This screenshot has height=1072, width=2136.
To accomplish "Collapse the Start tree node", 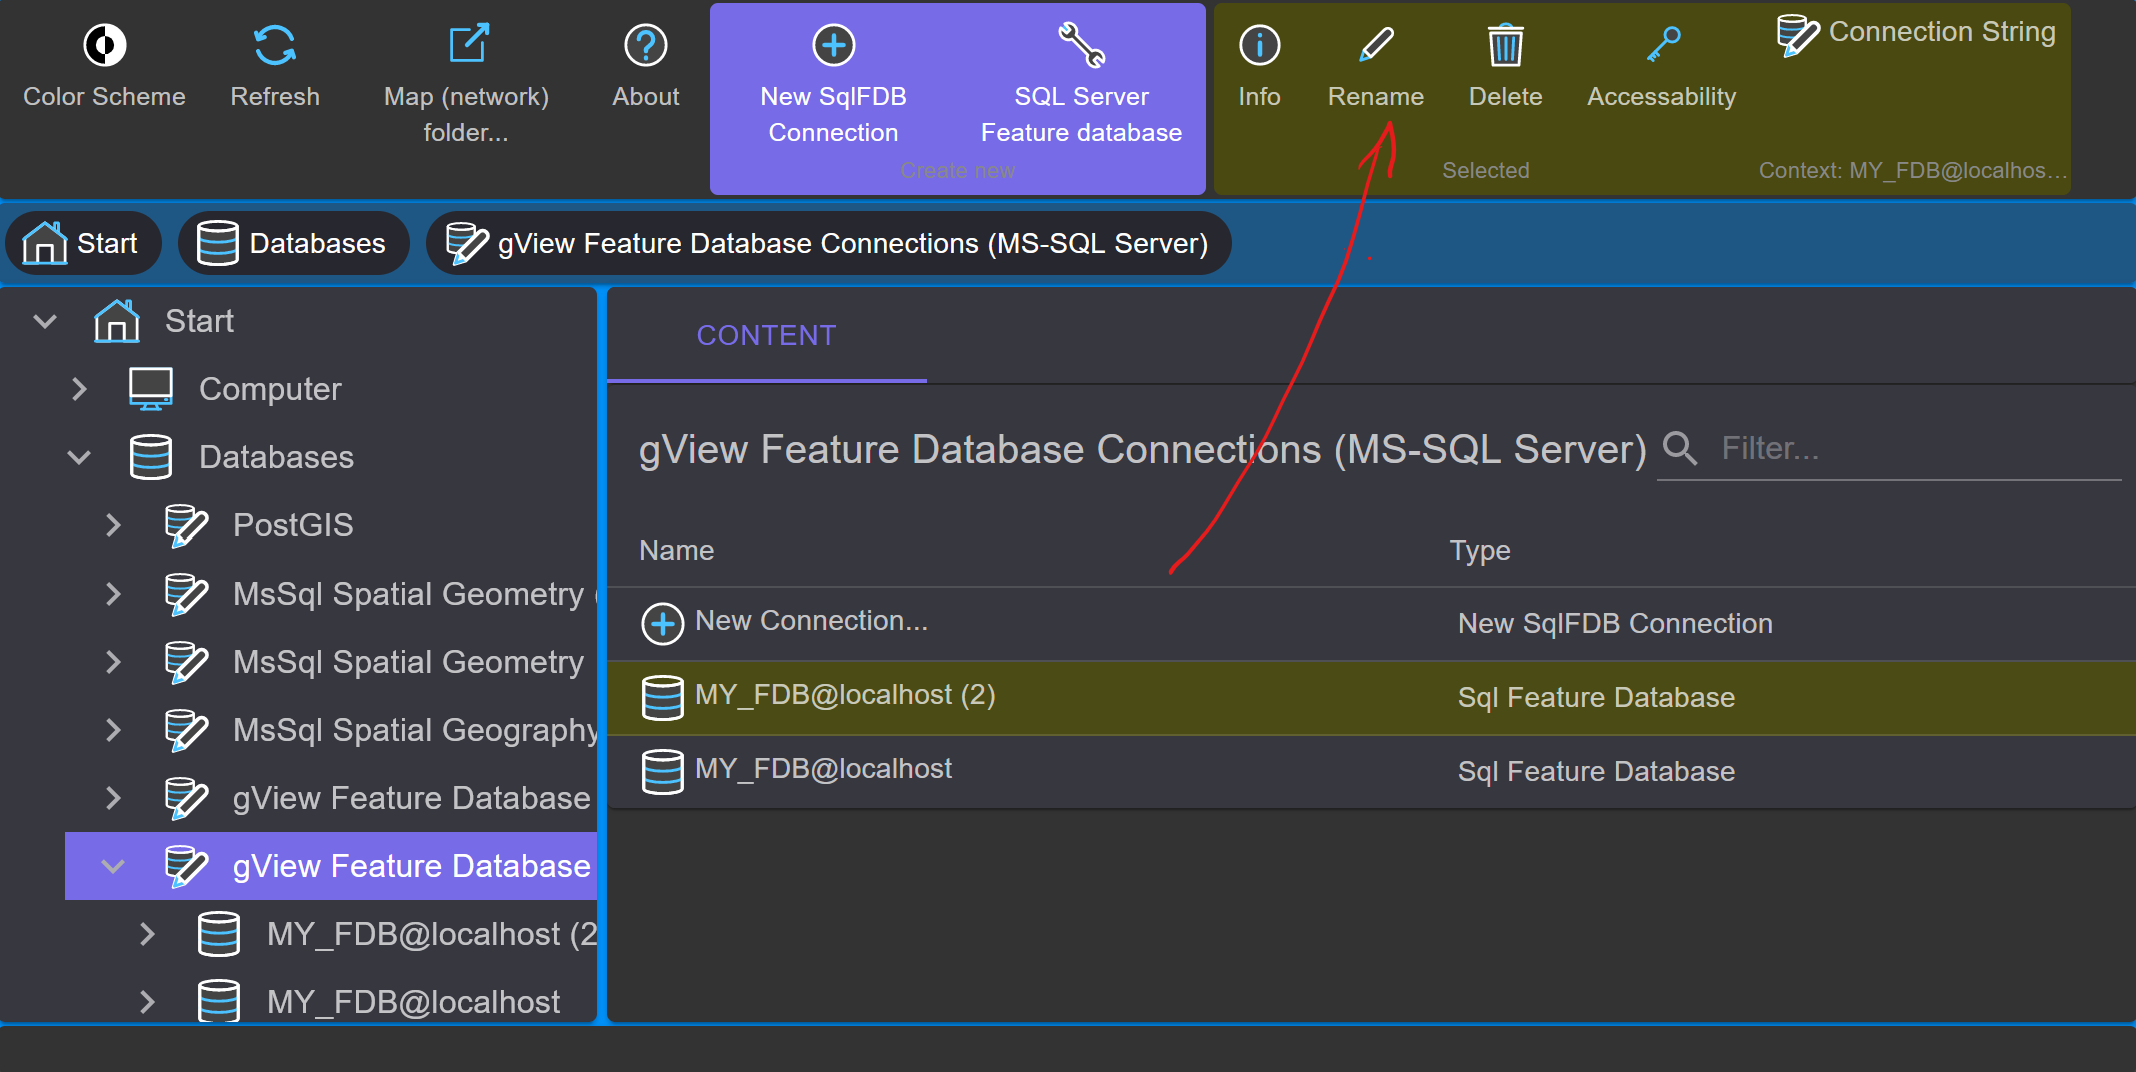I will (45, 321).
